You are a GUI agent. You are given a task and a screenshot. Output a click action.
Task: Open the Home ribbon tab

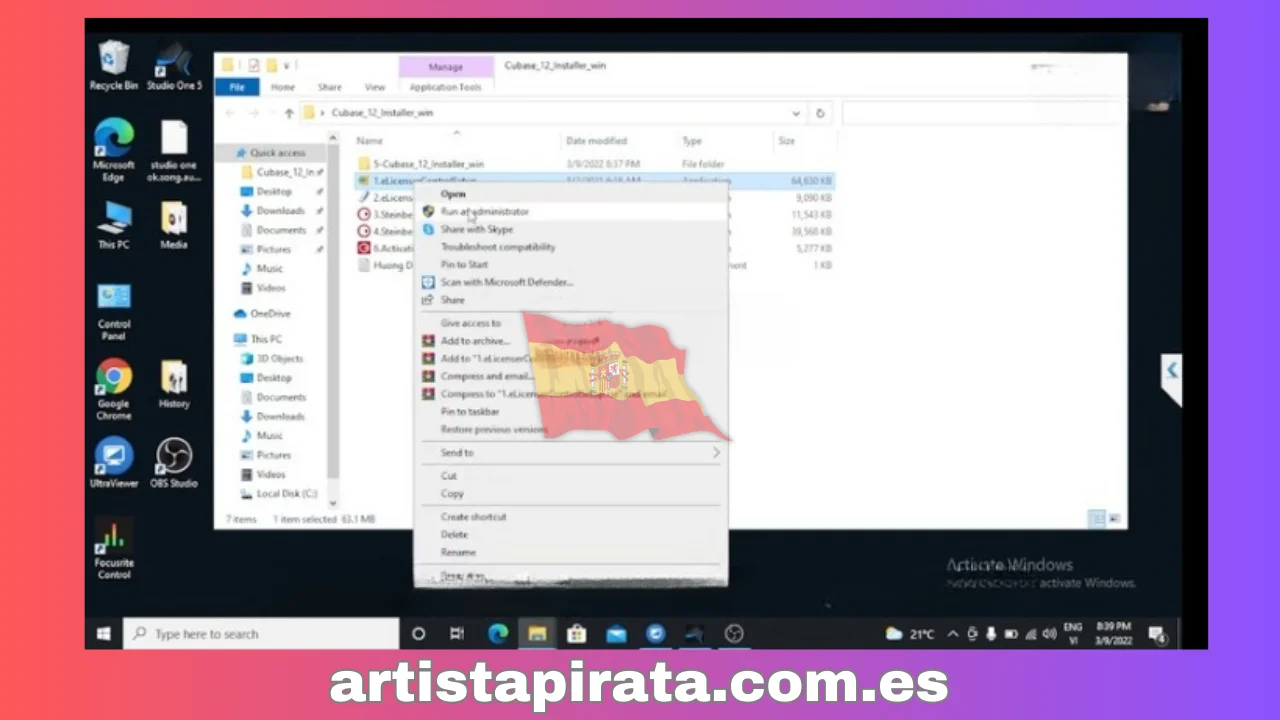[283, 87]
